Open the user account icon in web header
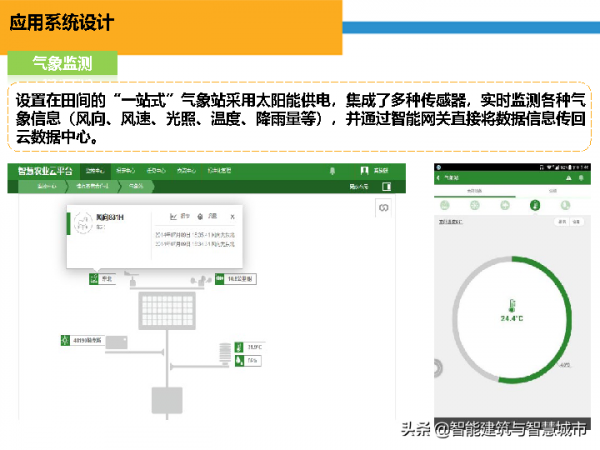The height and width of the screenshot is (450, 600). click(x=364, y=171)
